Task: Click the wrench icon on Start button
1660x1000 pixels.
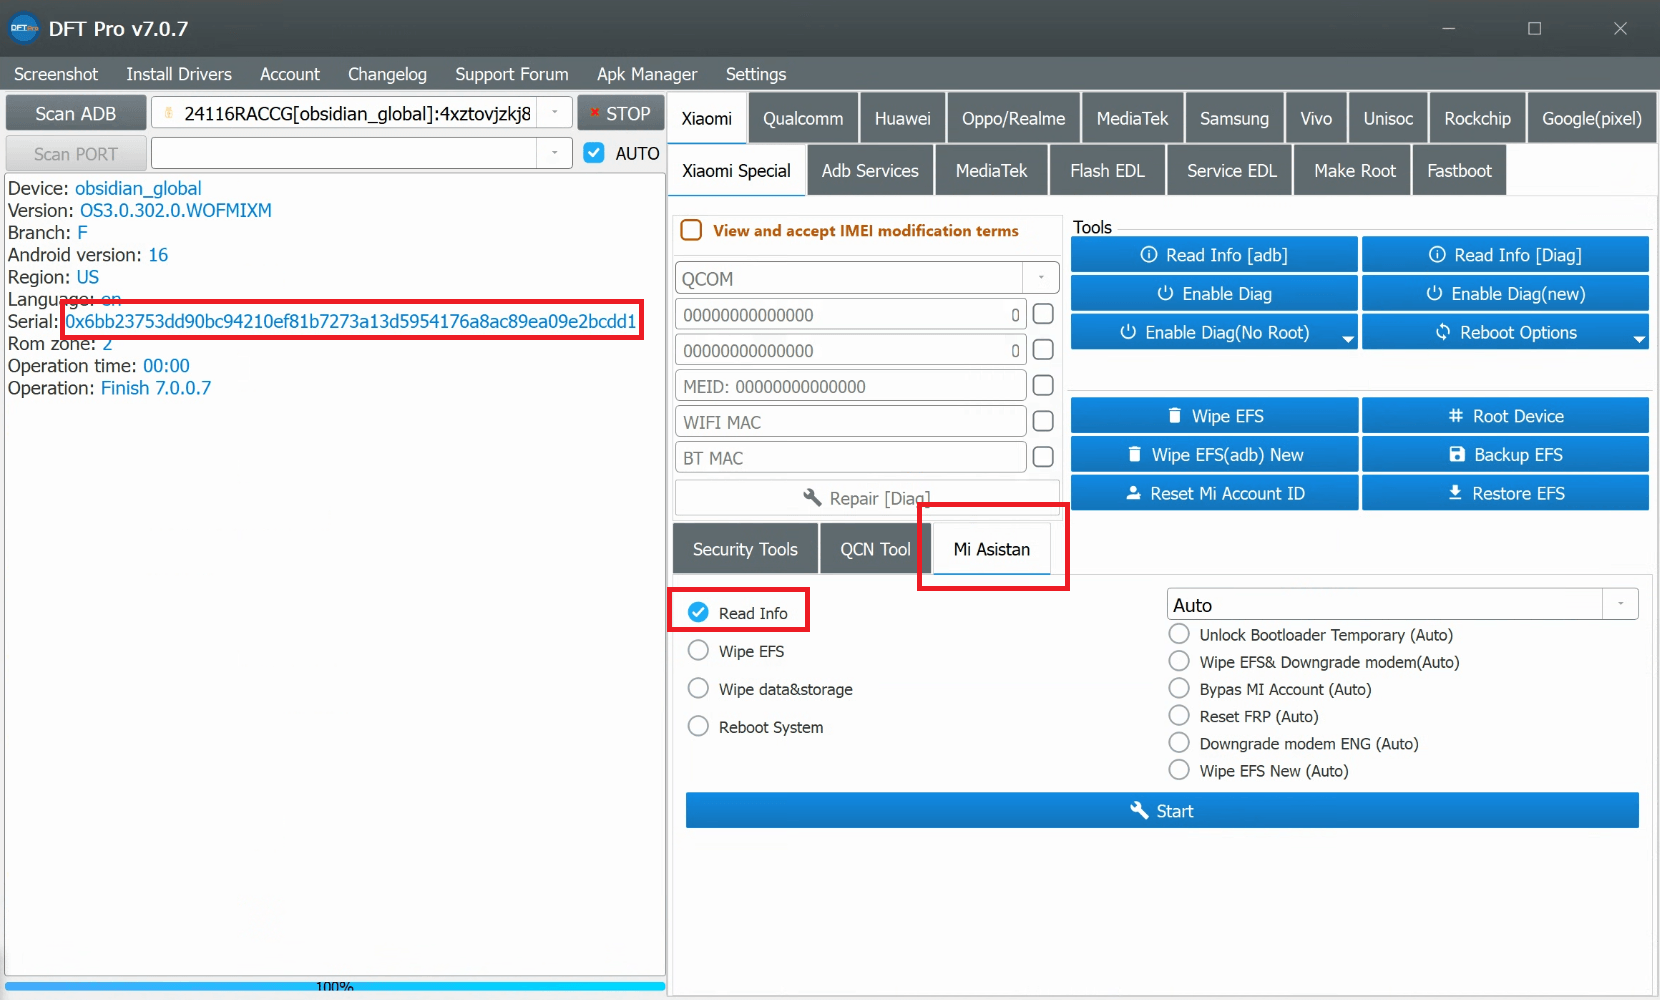Action: coord(1139,810)
